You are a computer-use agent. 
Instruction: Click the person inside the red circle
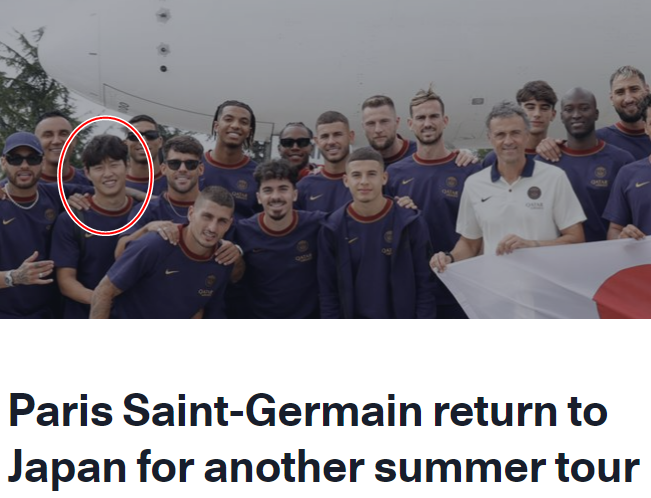click(x=106, y=174)
